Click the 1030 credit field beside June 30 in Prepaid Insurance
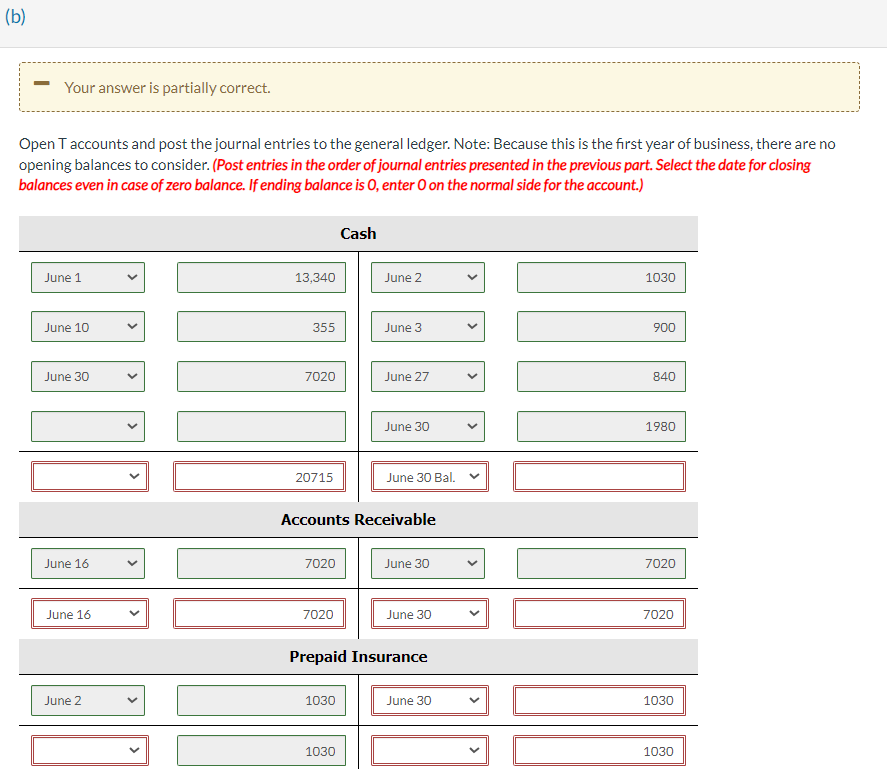Screen dimensions: 887x769 click(x=600, y=701)
